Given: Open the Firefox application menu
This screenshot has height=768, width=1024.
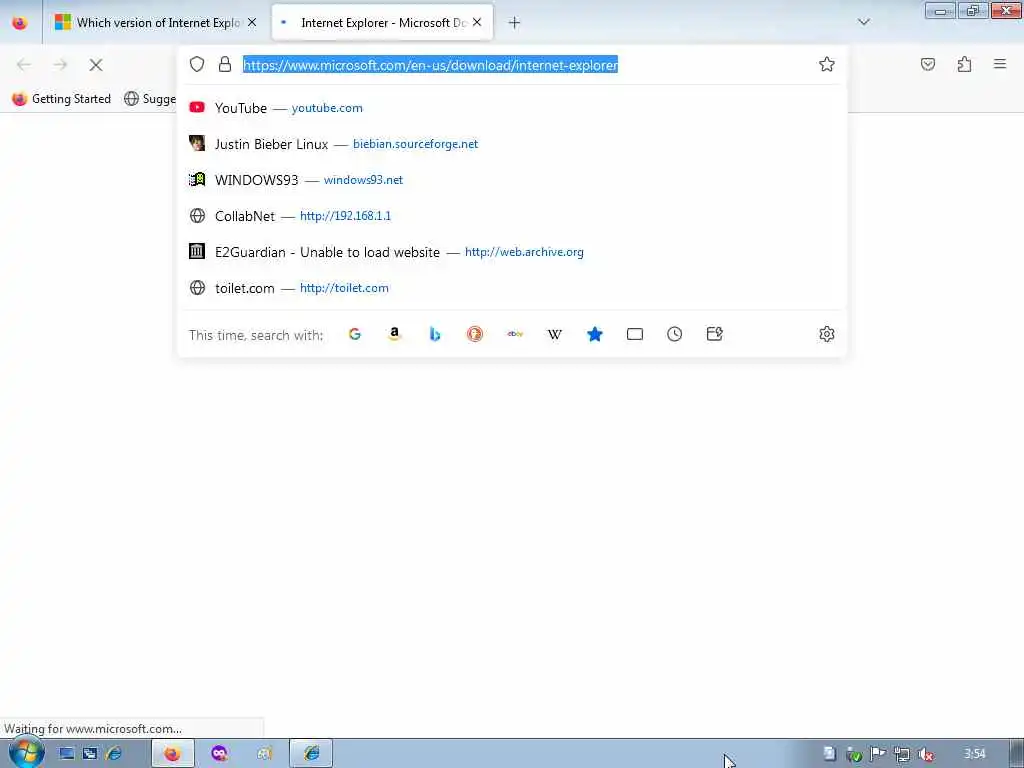Looking at the screenshot, I should [1000, 64].
